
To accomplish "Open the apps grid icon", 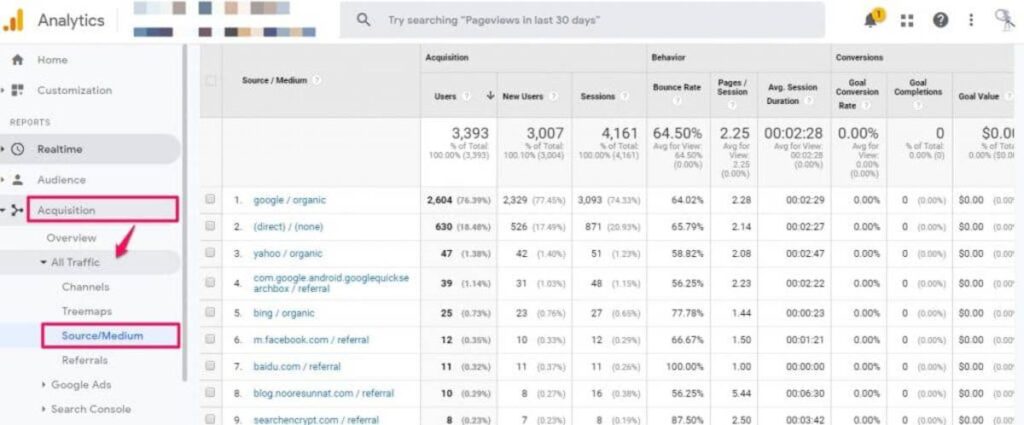I will tap(906, 21).
